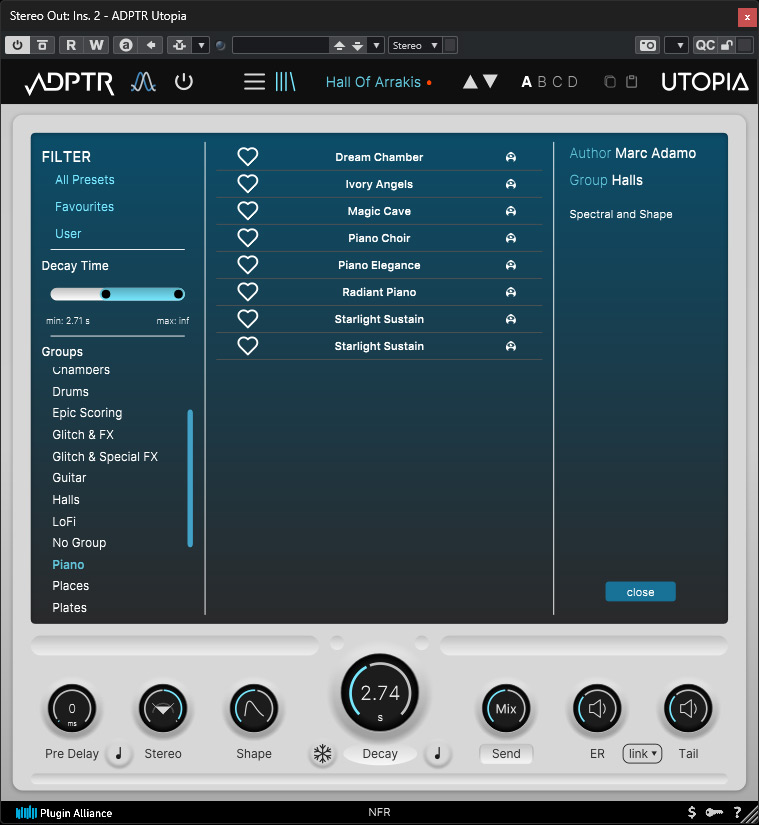Viewport: 759px width, 825px height.
Task: Toggle the ADPTR plugin power icon
Action: click(x=184, y=82)
